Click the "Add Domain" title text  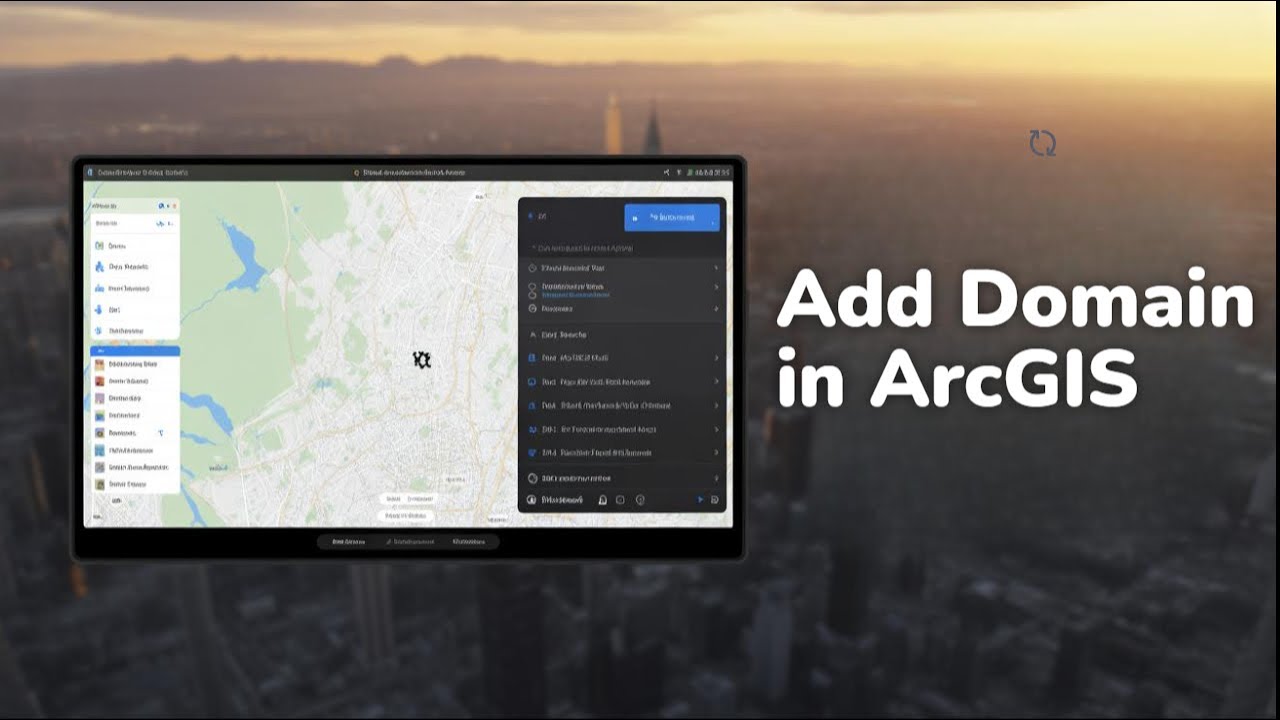point(1015,300)
